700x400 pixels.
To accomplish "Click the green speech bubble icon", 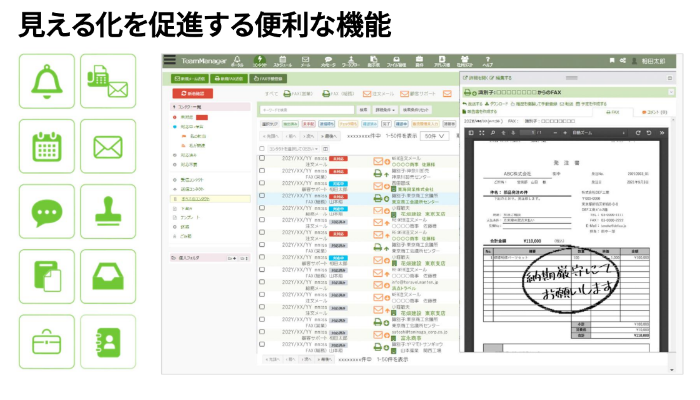I will [47, 213].
